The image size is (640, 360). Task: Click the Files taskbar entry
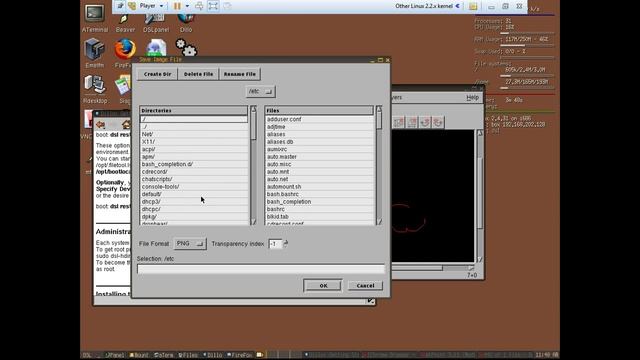pyautogui.click(x=188, y=355)
